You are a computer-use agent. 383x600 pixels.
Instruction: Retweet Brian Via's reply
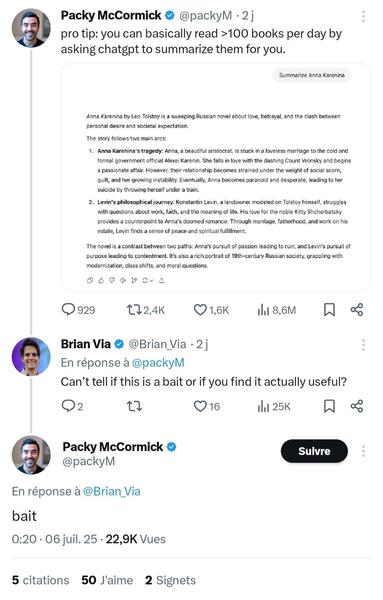(134, 406)
